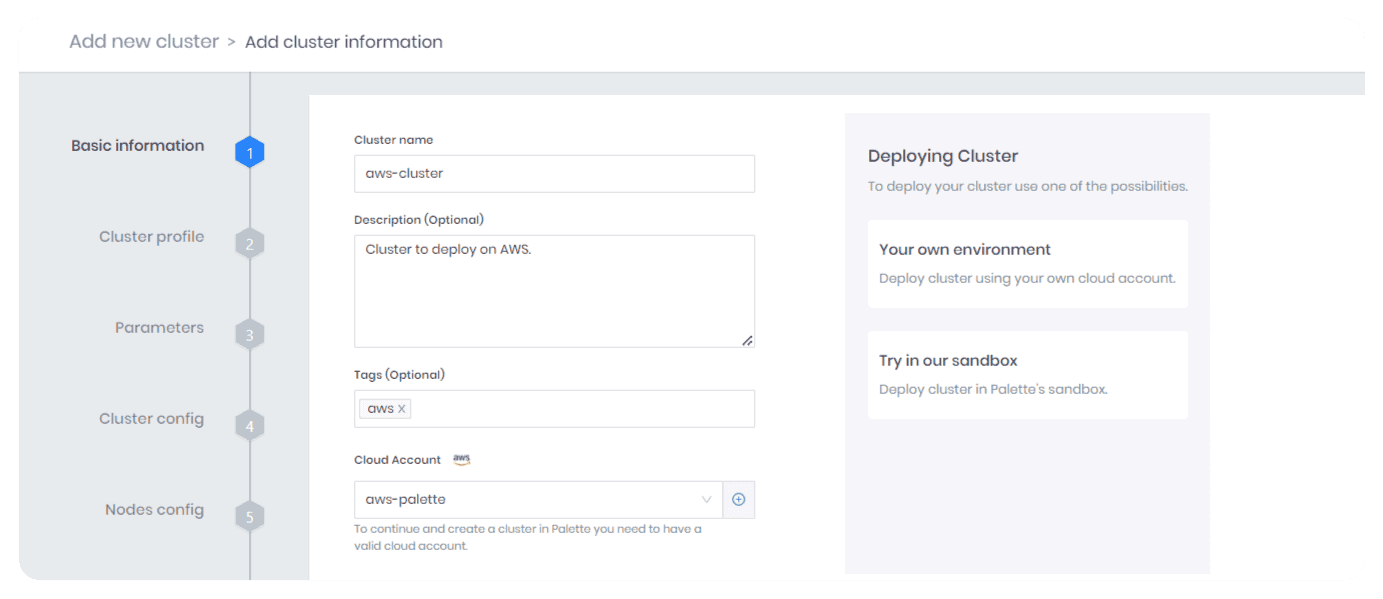The height and width of the screenshot is (599, 1383).
Task: Click the valid cloud account help text
Action: [528, 537]
